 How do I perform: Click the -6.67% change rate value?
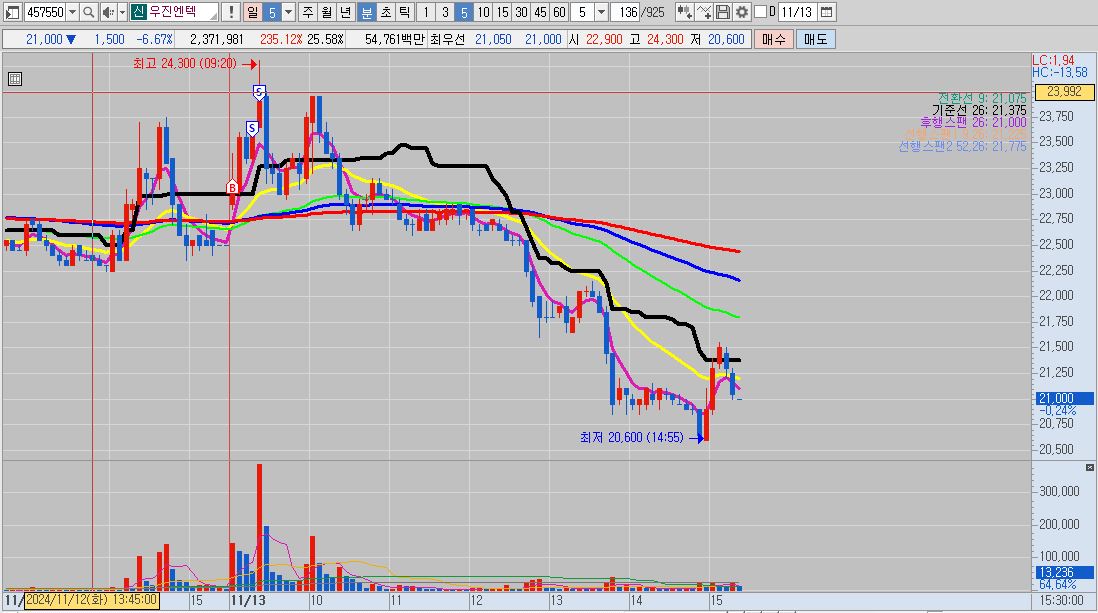(154, 39)
